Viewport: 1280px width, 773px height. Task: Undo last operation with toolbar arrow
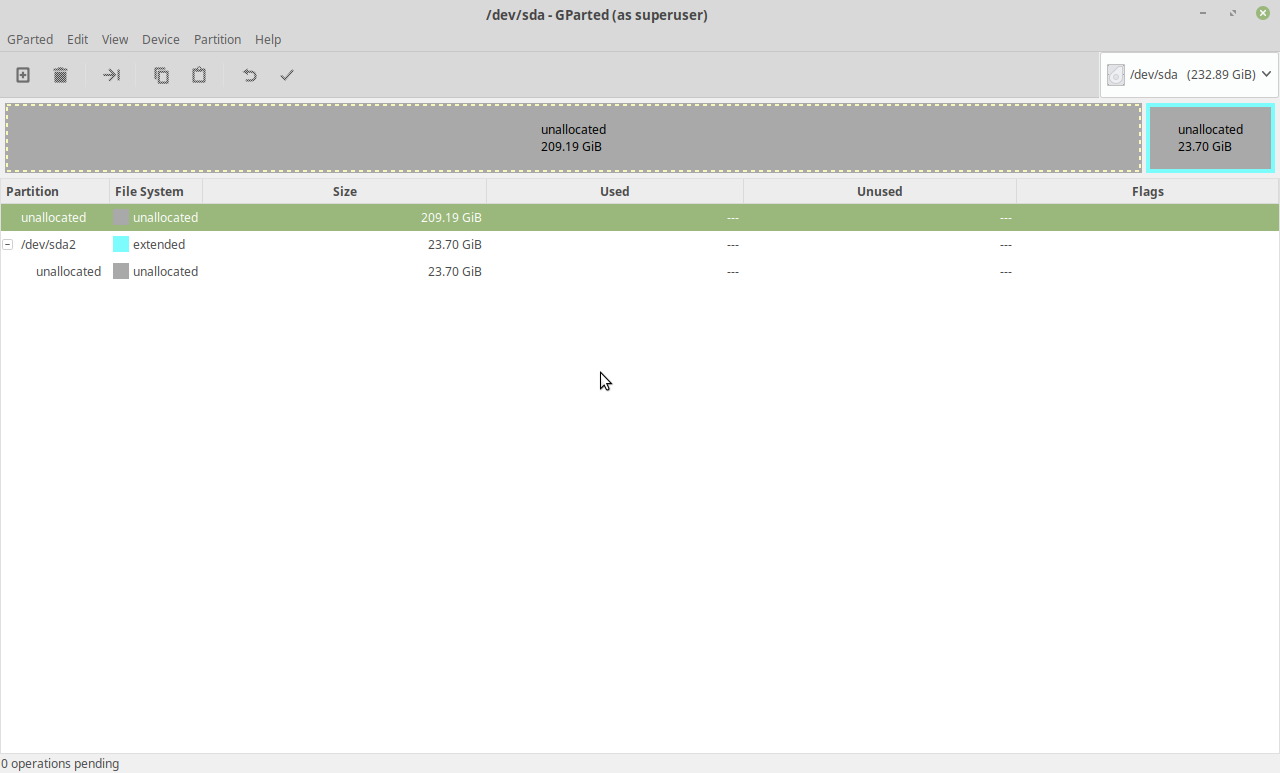click(x=250, y=75)
